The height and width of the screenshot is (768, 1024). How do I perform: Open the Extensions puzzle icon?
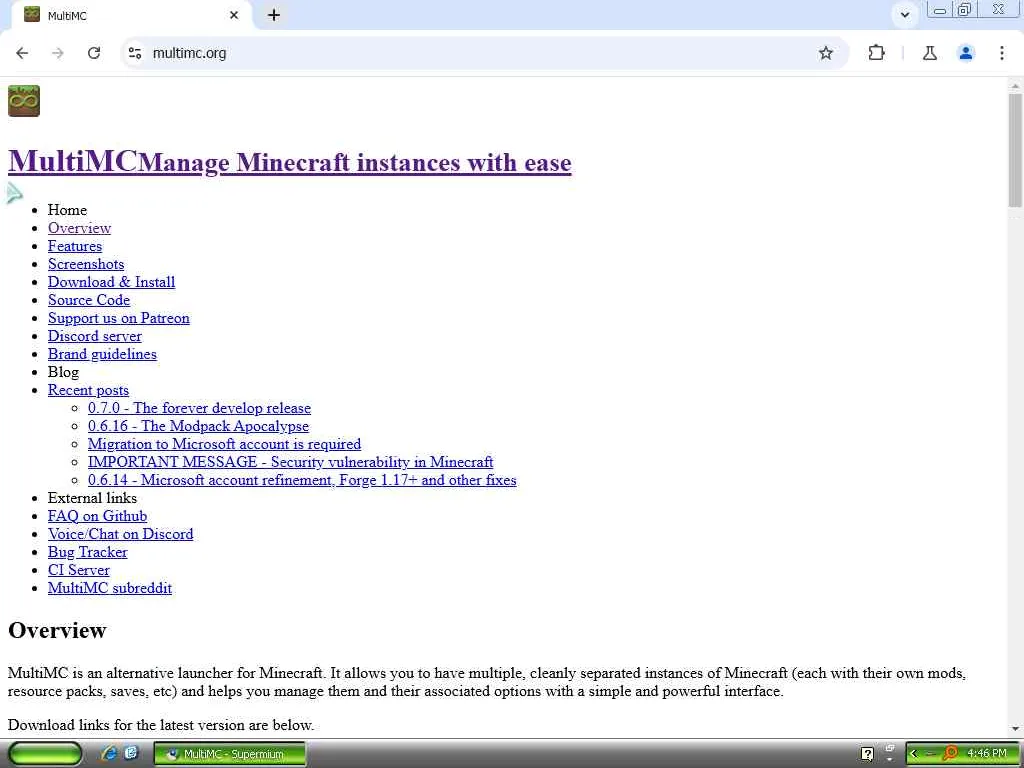click(876, 53)
